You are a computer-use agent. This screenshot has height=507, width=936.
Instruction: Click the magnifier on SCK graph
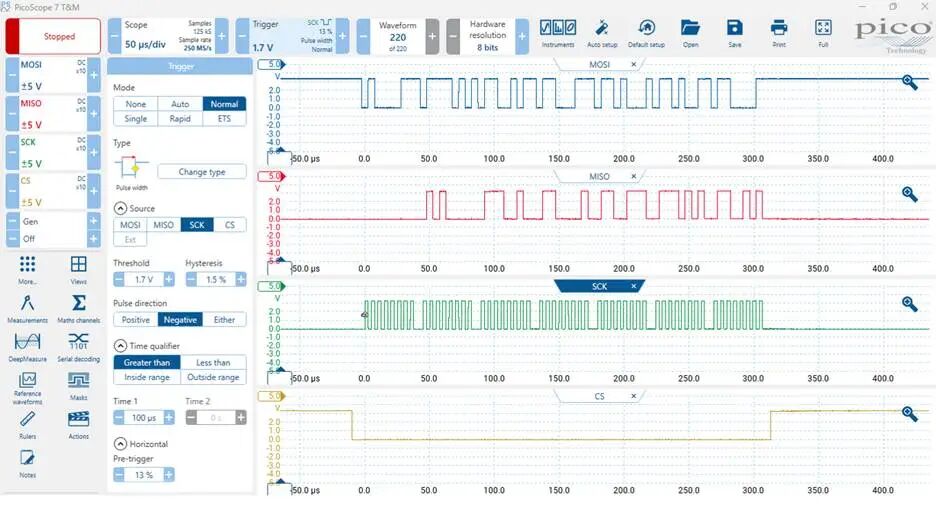point(909,304)
